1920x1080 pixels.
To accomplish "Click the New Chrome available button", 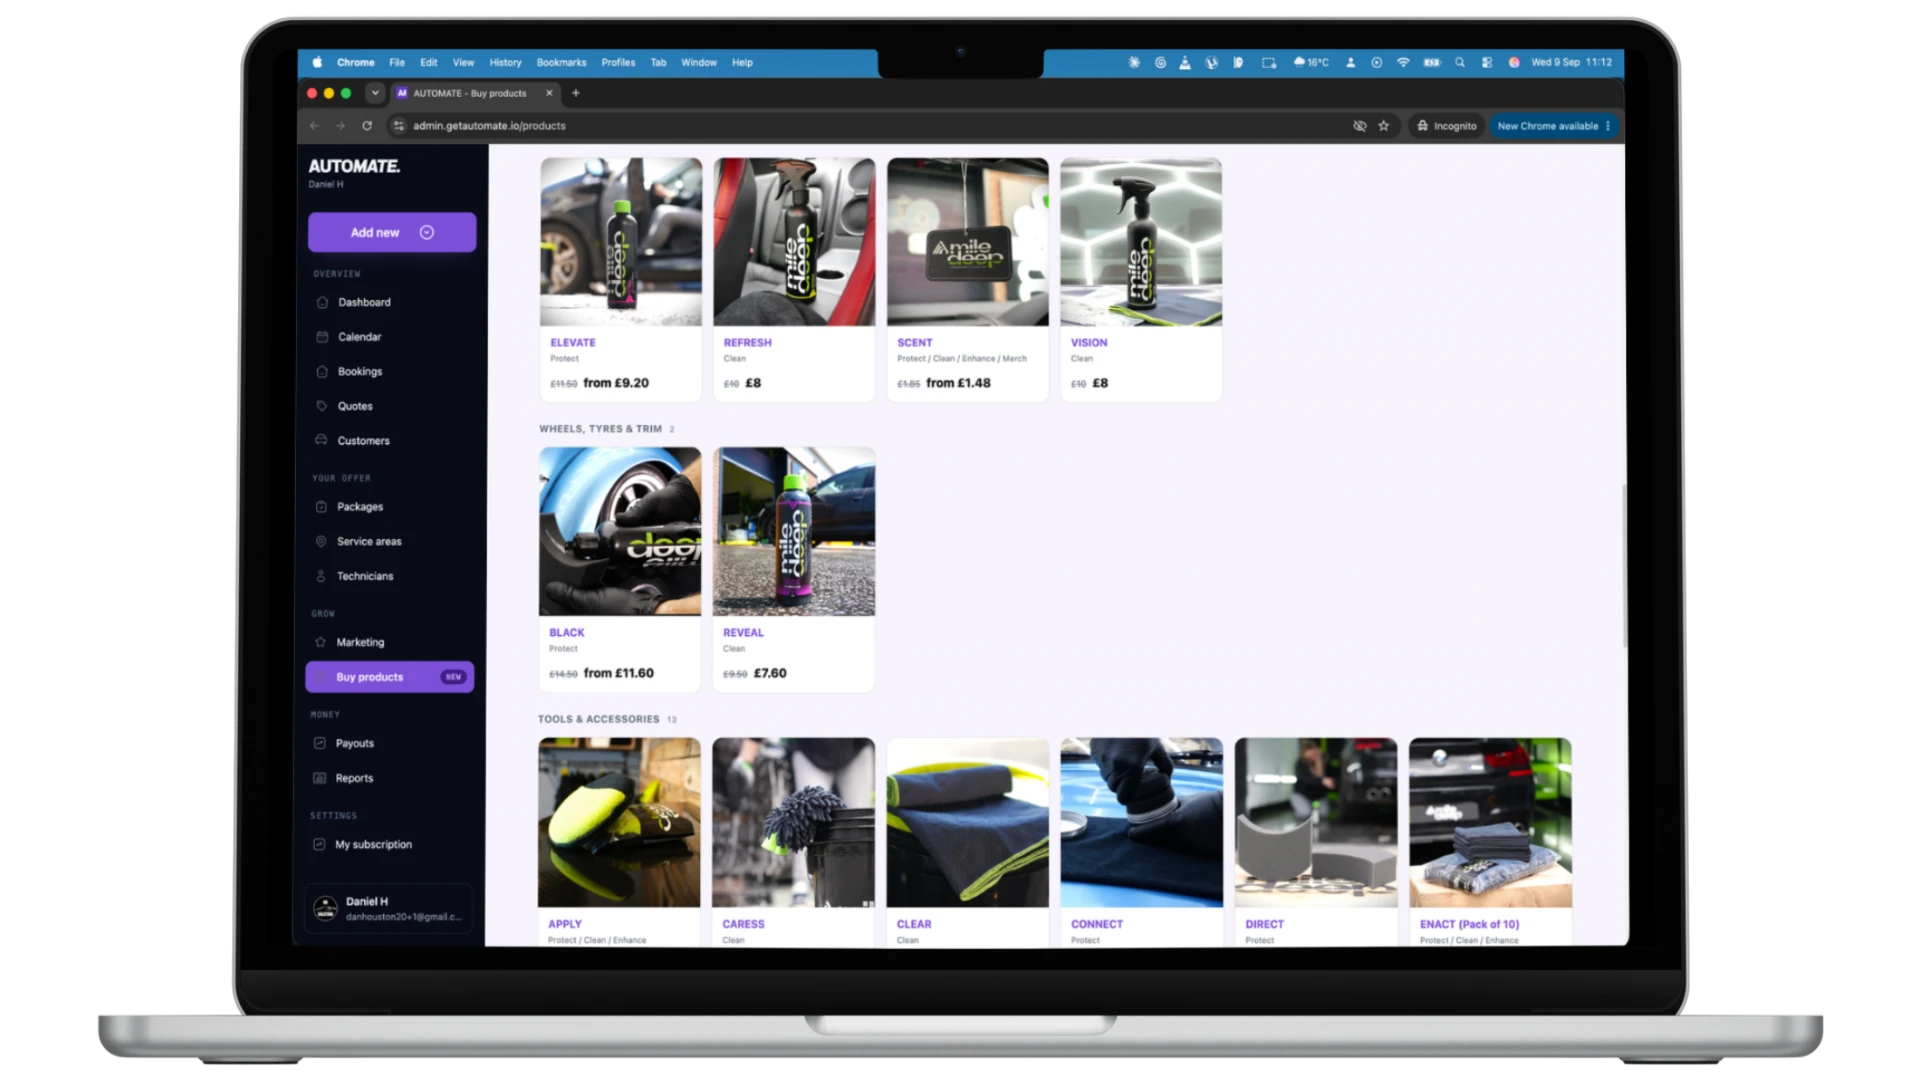I will coord(1553,126).
